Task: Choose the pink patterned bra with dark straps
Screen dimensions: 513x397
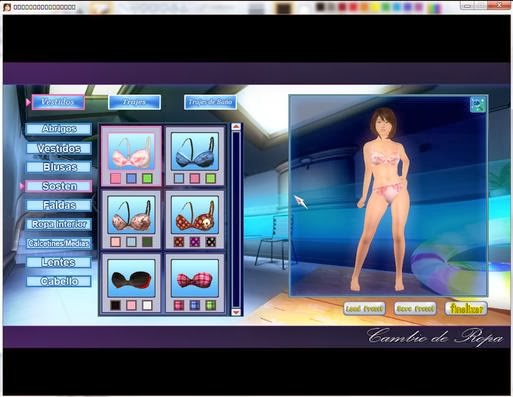Action: 131,215
